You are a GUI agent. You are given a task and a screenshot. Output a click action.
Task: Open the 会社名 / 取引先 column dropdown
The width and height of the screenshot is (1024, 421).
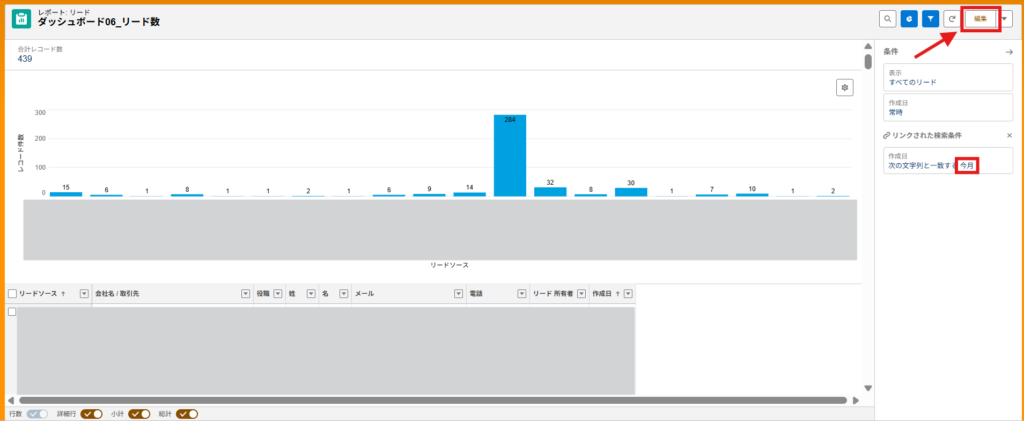pos(245,294)
